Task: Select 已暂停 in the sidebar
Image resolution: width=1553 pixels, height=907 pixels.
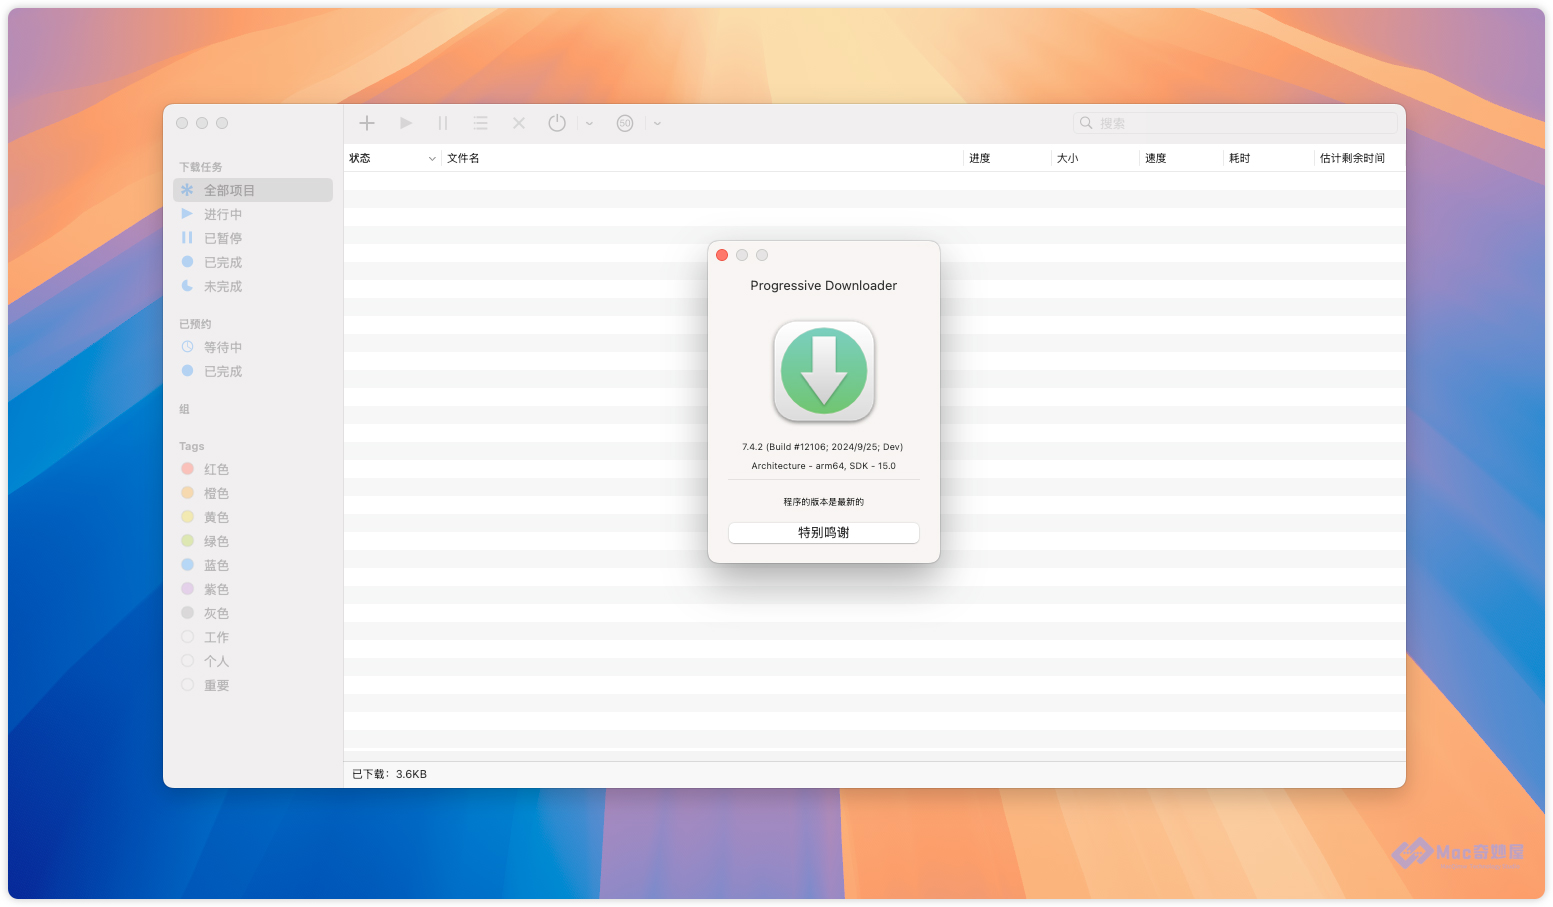Action: pos(253,238)
